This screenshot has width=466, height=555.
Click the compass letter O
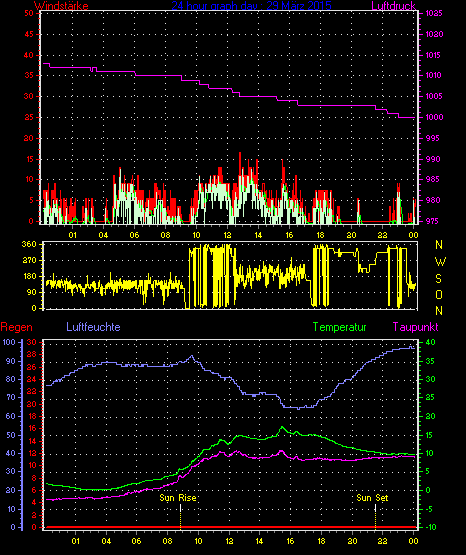pyautogui.click(x=439, y=294)
